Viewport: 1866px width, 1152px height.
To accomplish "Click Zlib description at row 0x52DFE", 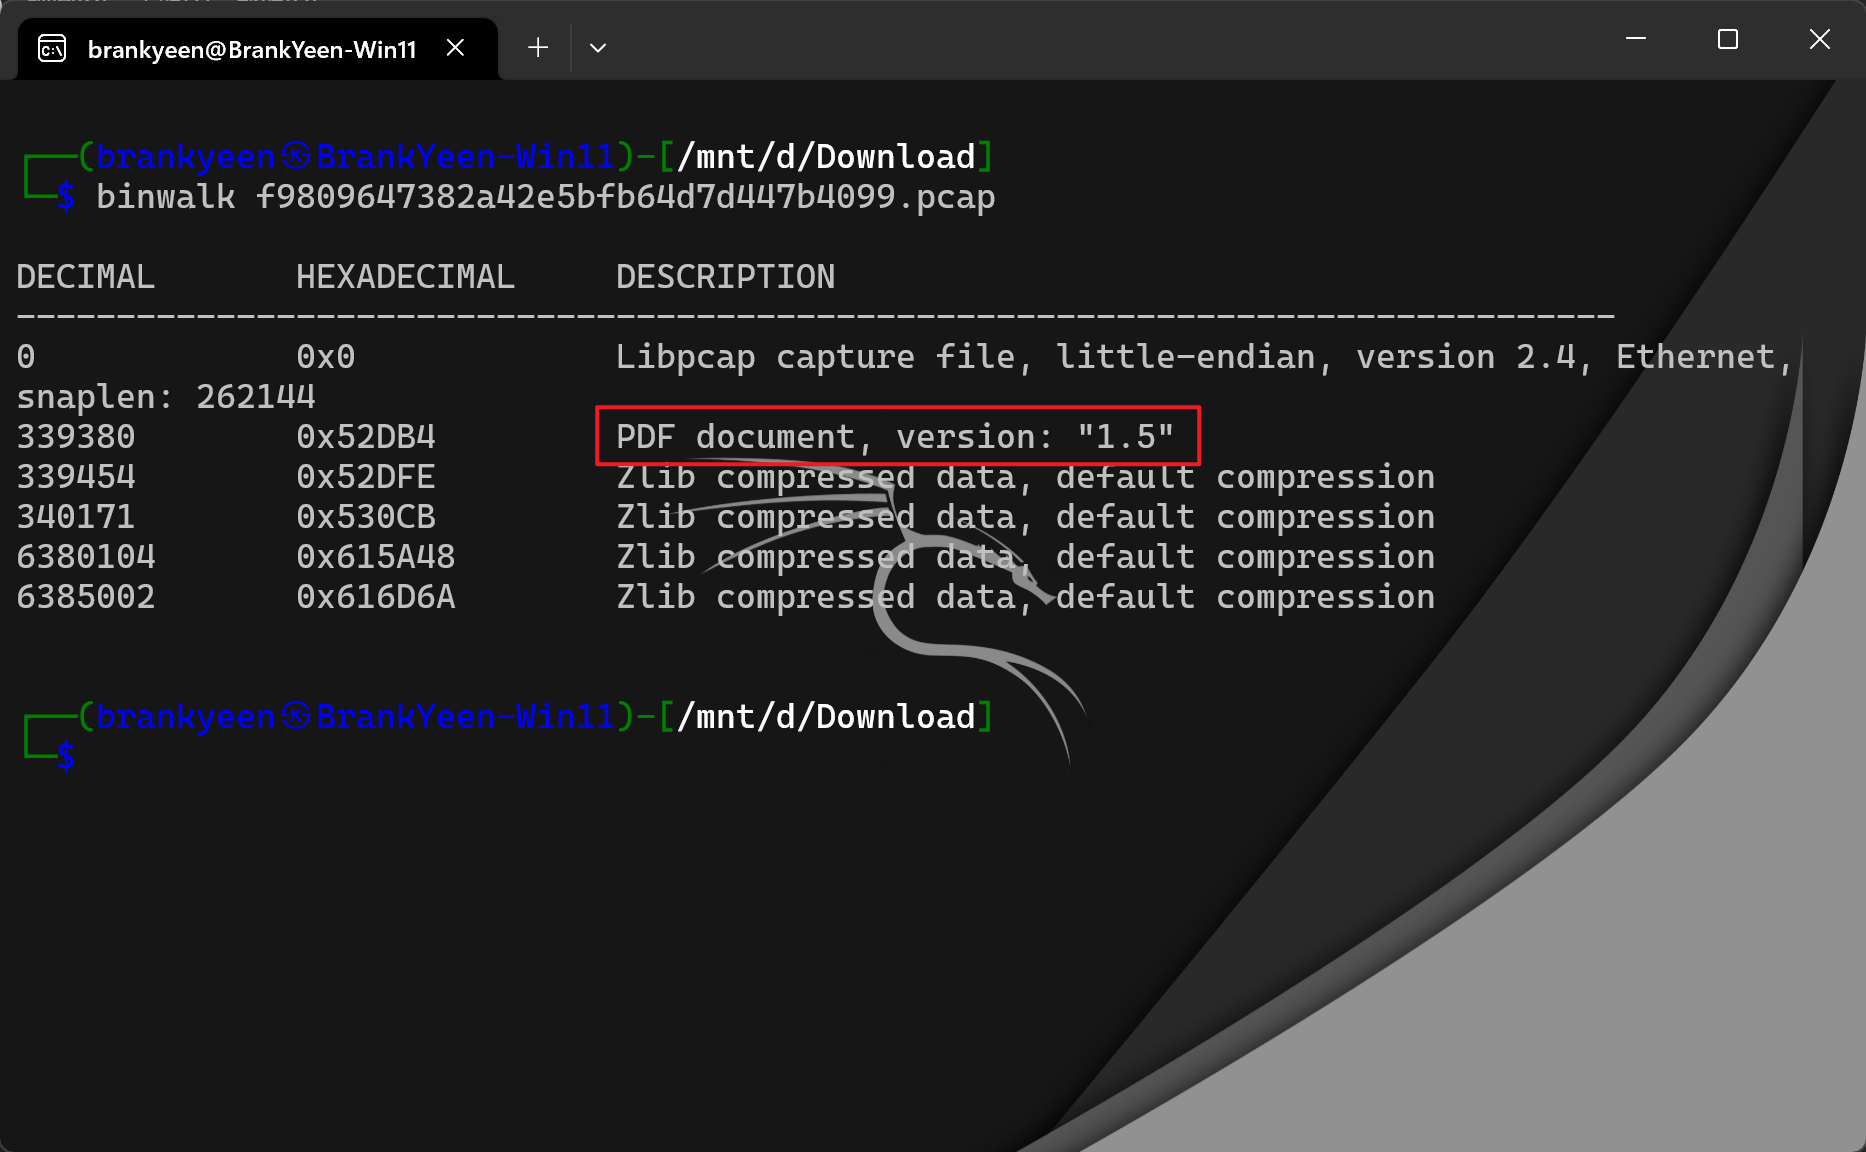I will (1026, 477).
